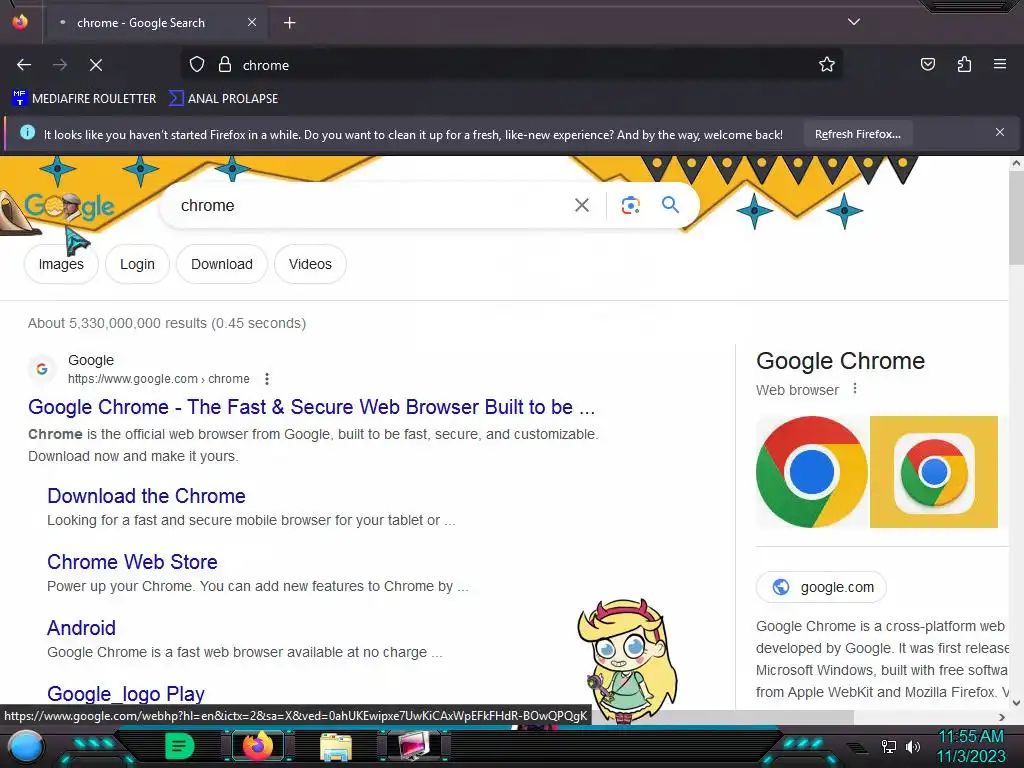This screenshot has width=1024, height=768.
Task: Open the Chrome Web Store sitelink
Action: 132,562
